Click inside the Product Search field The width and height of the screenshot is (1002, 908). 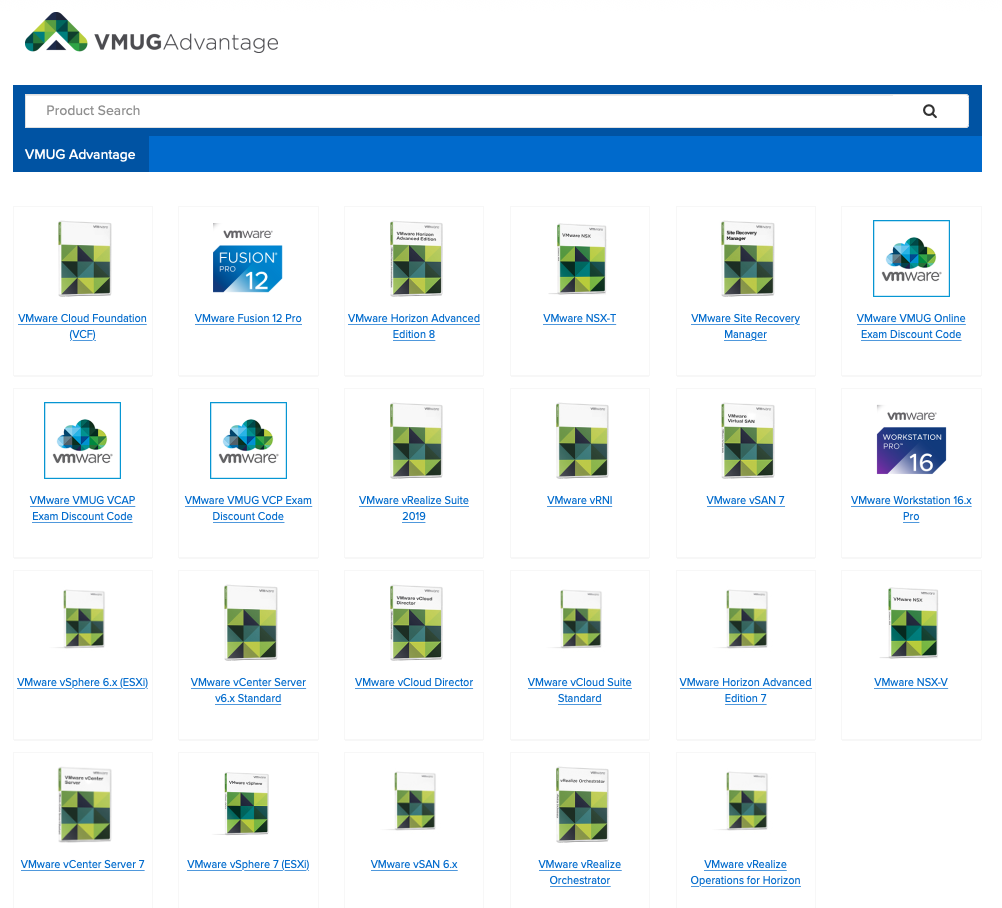[400, 111]
